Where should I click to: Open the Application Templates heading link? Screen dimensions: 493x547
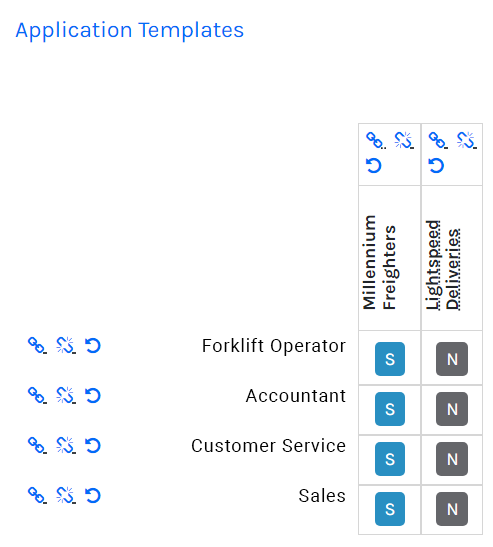coord(129,30)
